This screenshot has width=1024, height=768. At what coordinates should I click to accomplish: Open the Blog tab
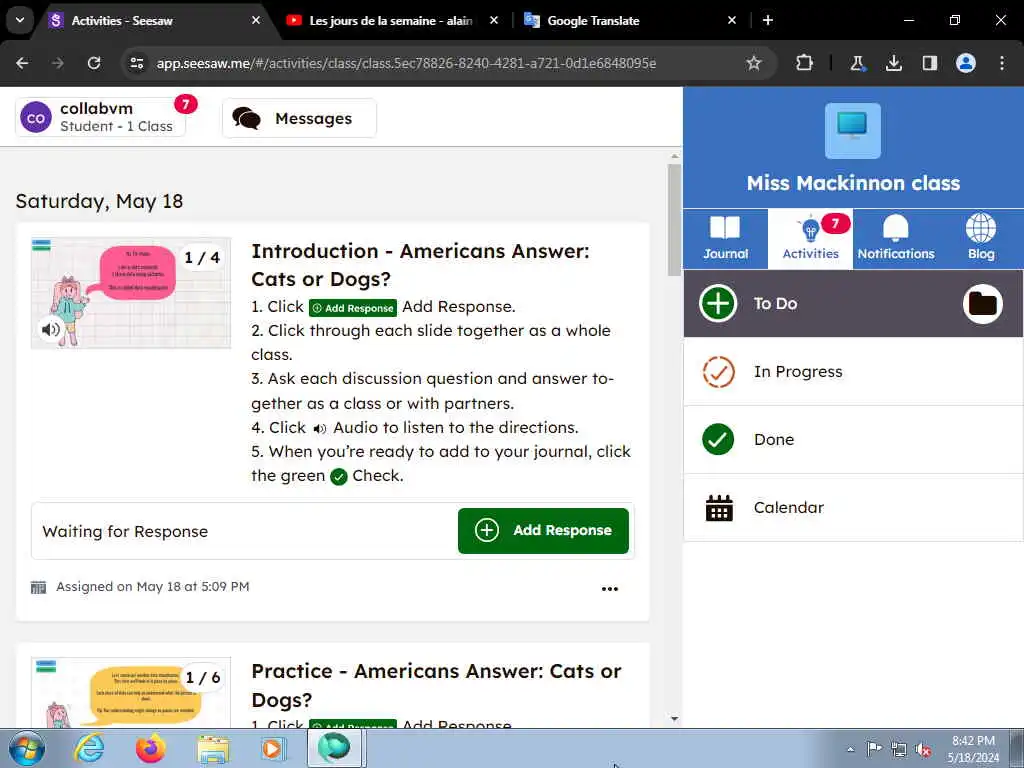[x=980, y=239]
